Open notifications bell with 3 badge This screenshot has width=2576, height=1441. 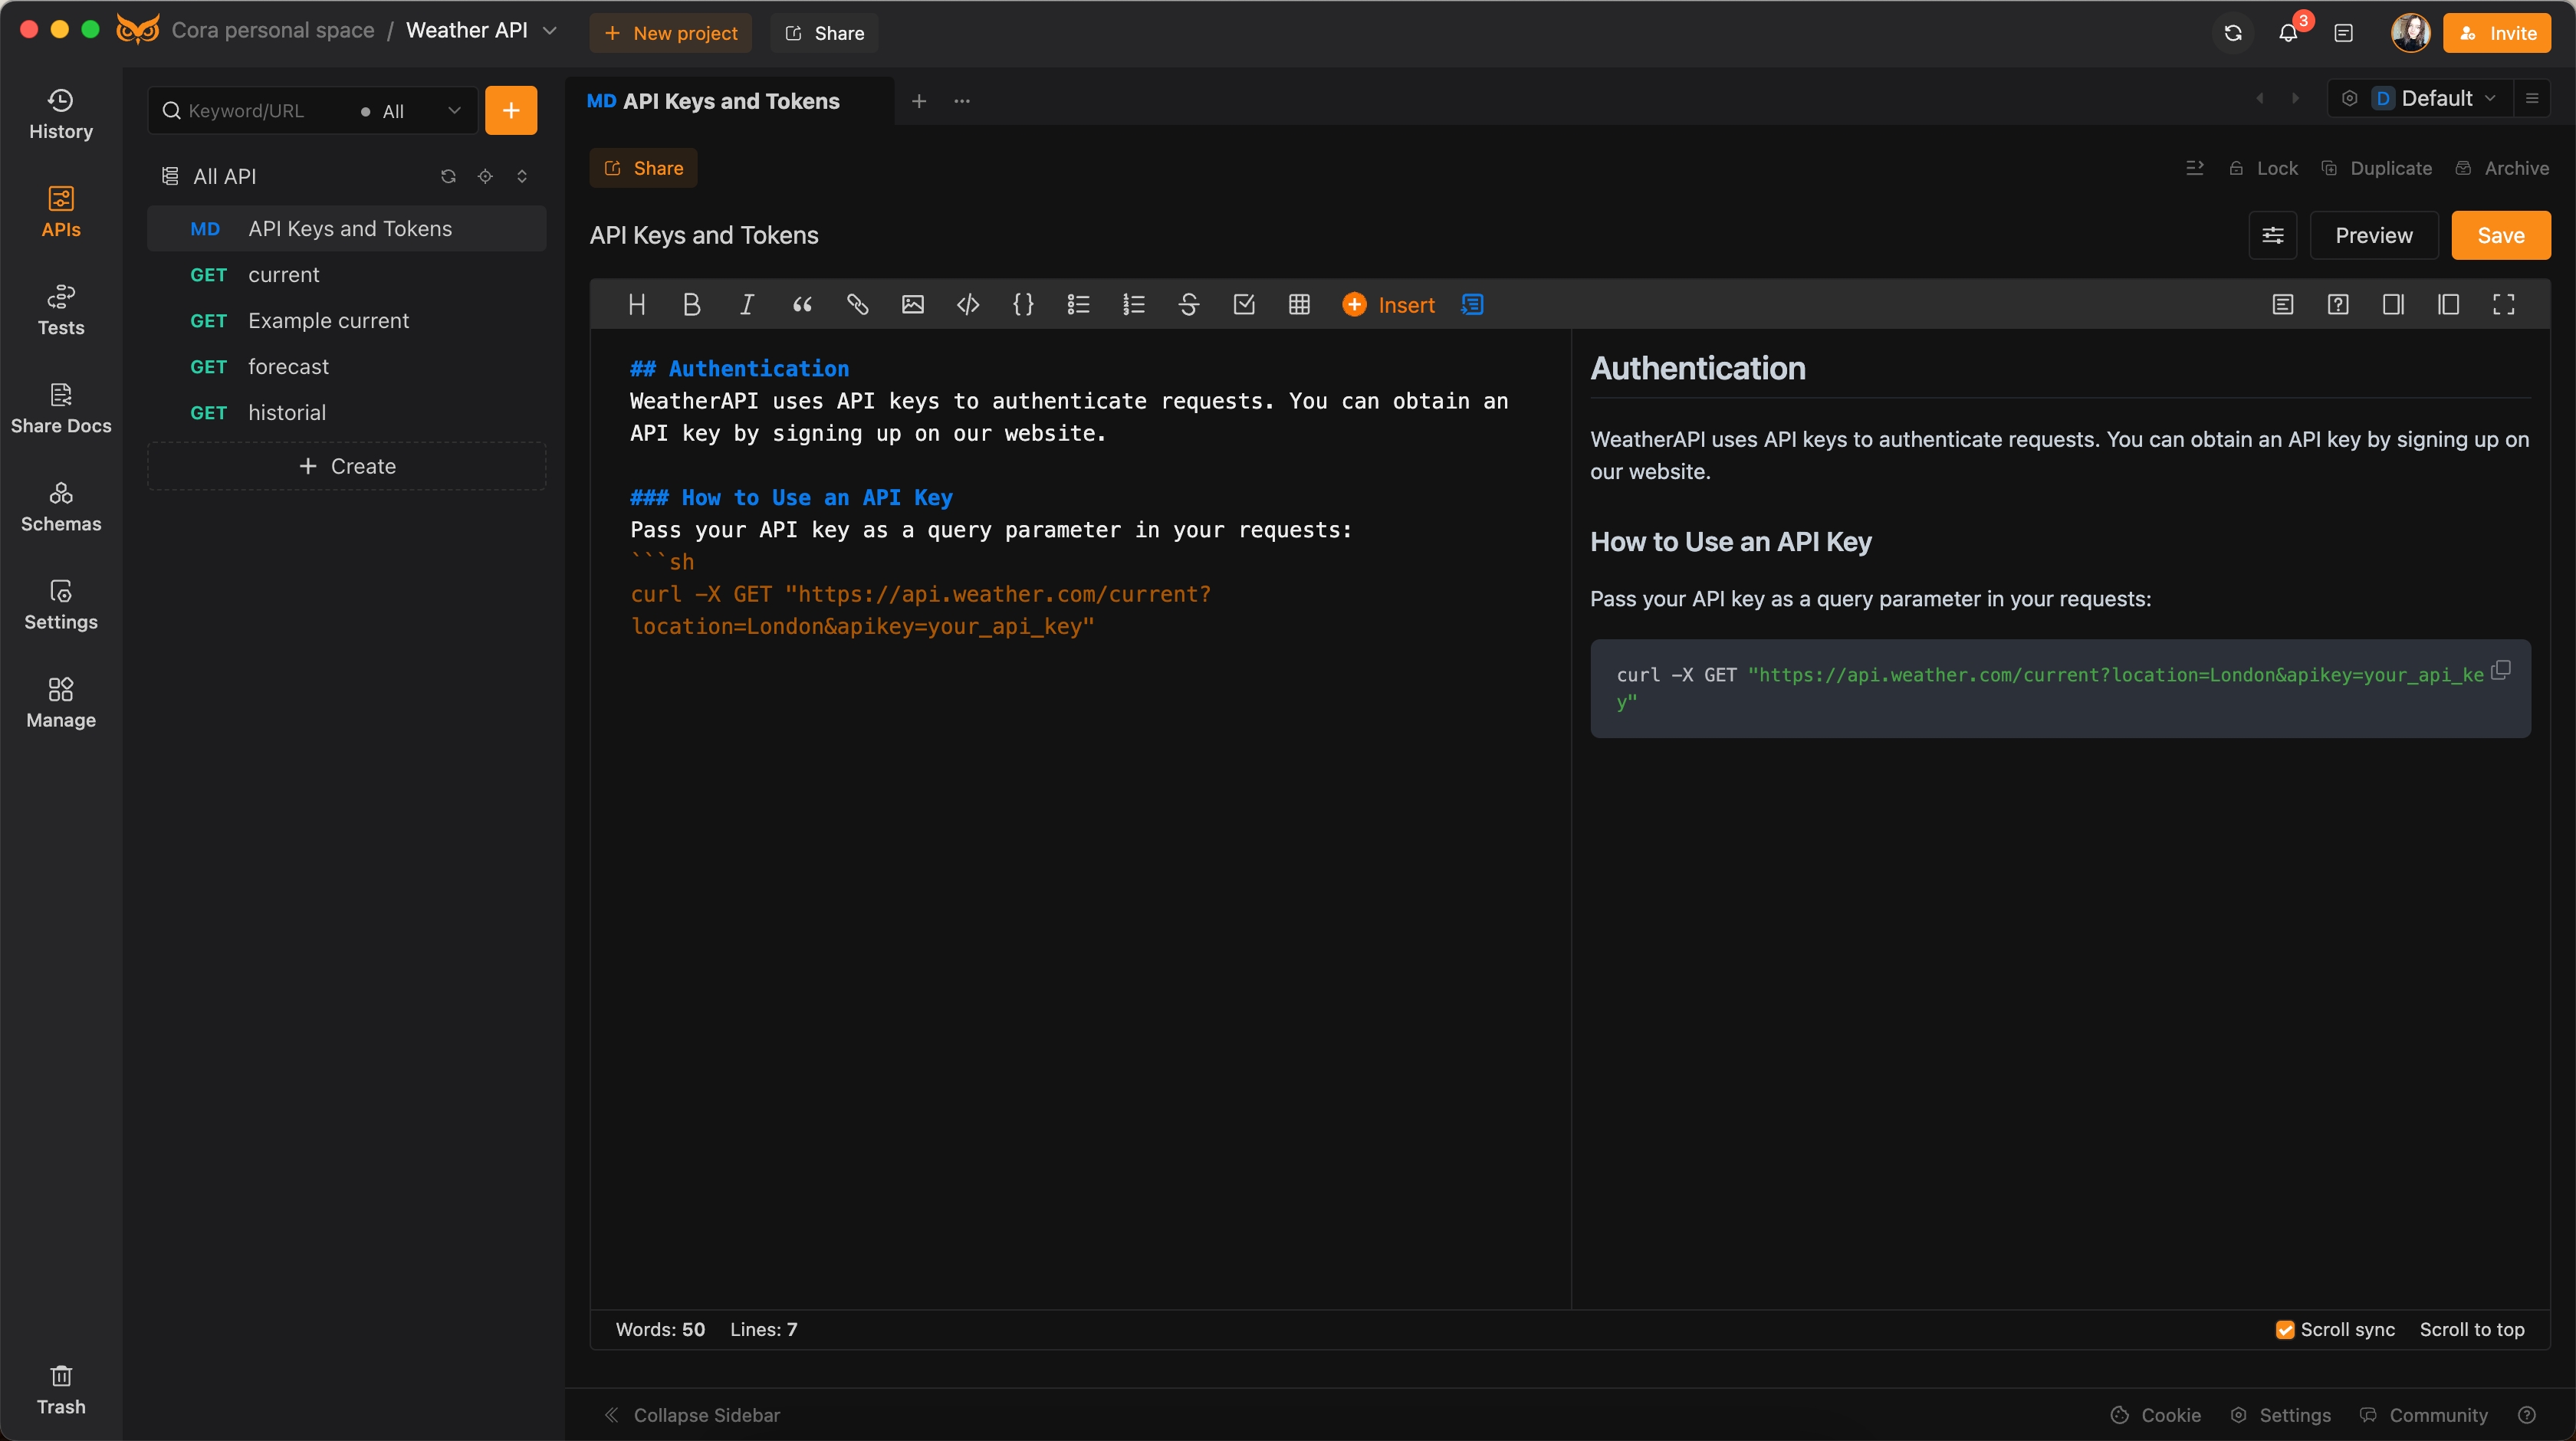[2288, 33]
